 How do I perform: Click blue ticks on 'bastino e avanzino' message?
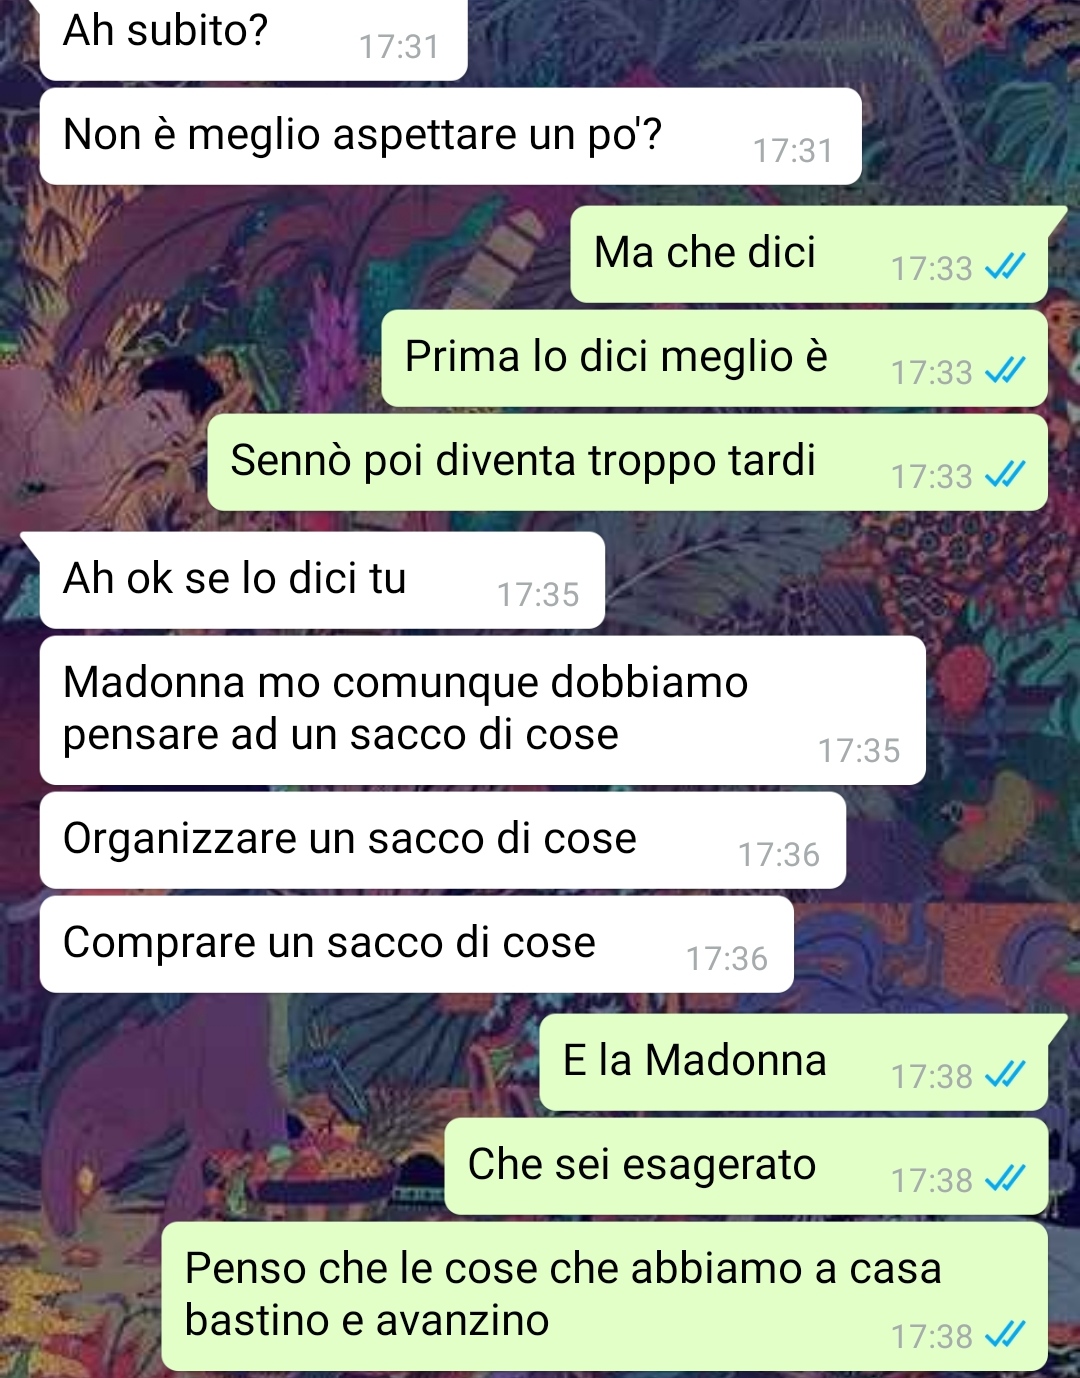[1005, 1334]
